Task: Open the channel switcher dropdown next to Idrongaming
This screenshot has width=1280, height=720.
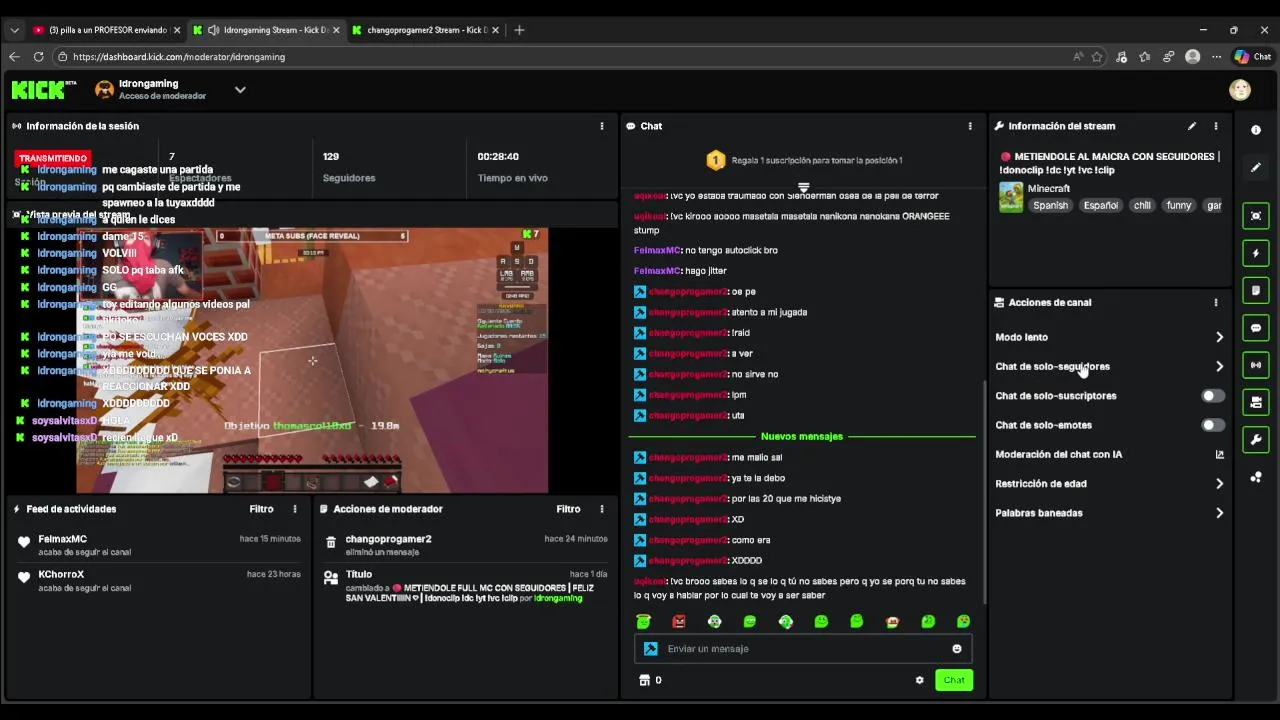Action: click(x=240, y=90)
